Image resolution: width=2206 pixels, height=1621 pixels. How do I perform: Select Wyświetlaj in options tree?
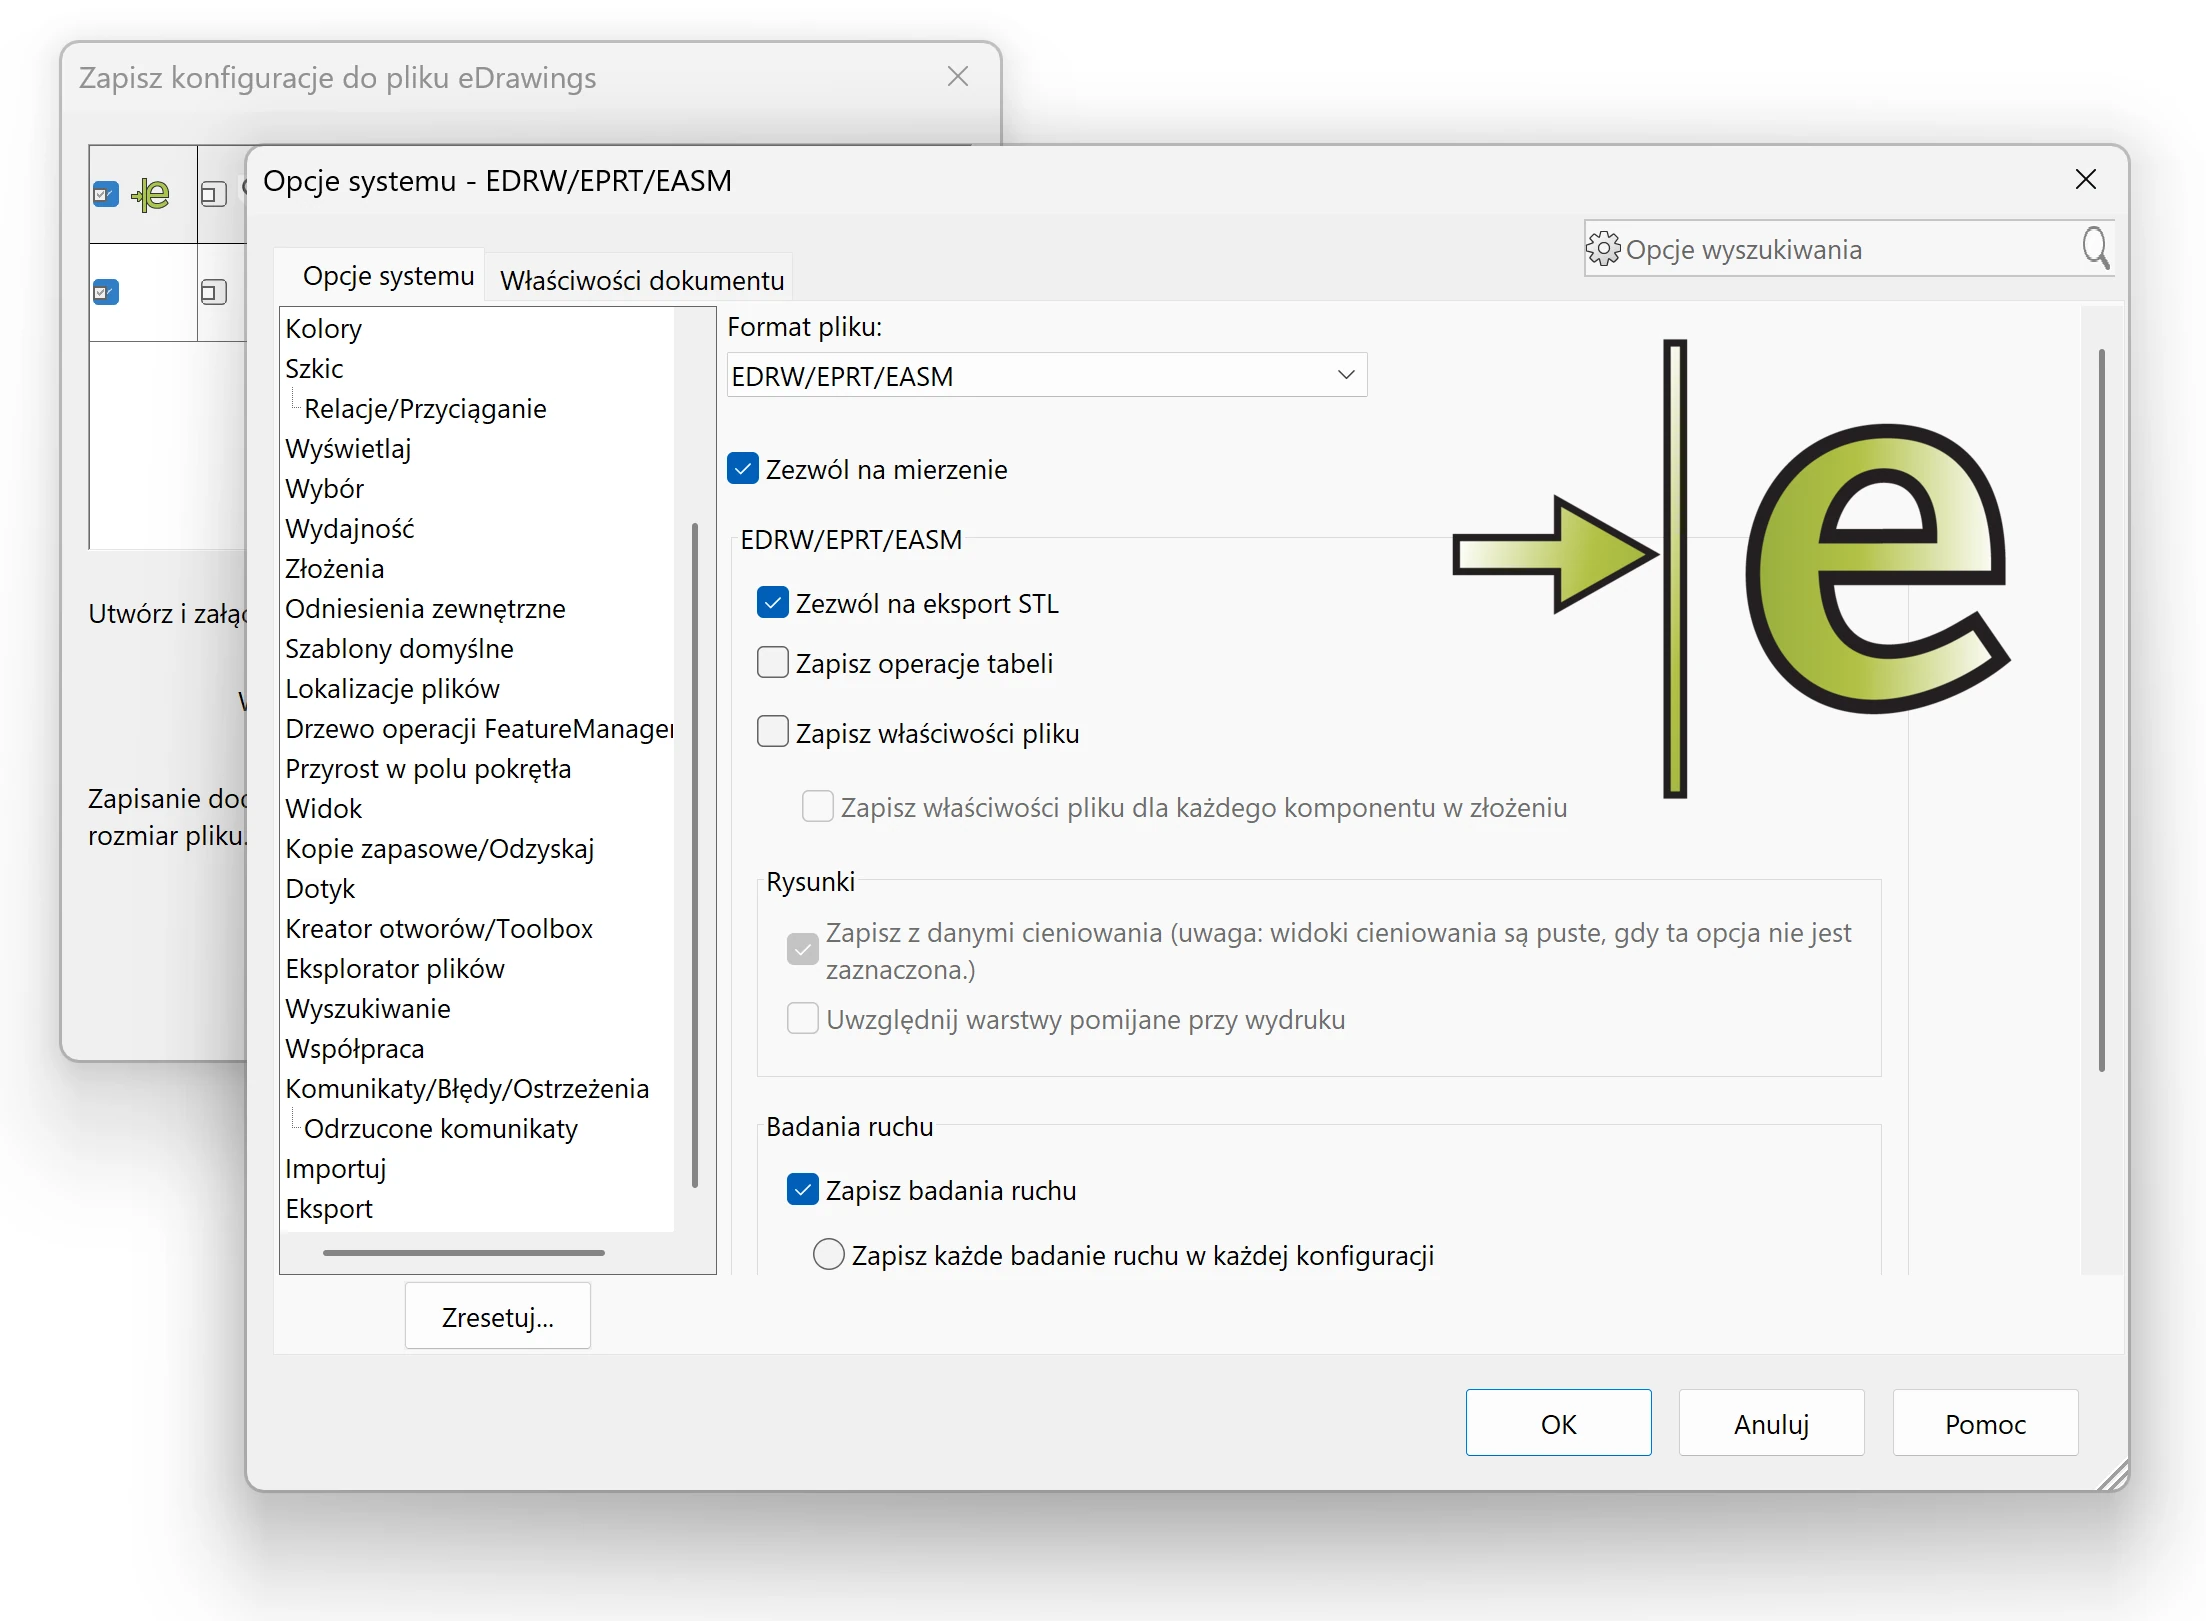click(x=348, y=449)
